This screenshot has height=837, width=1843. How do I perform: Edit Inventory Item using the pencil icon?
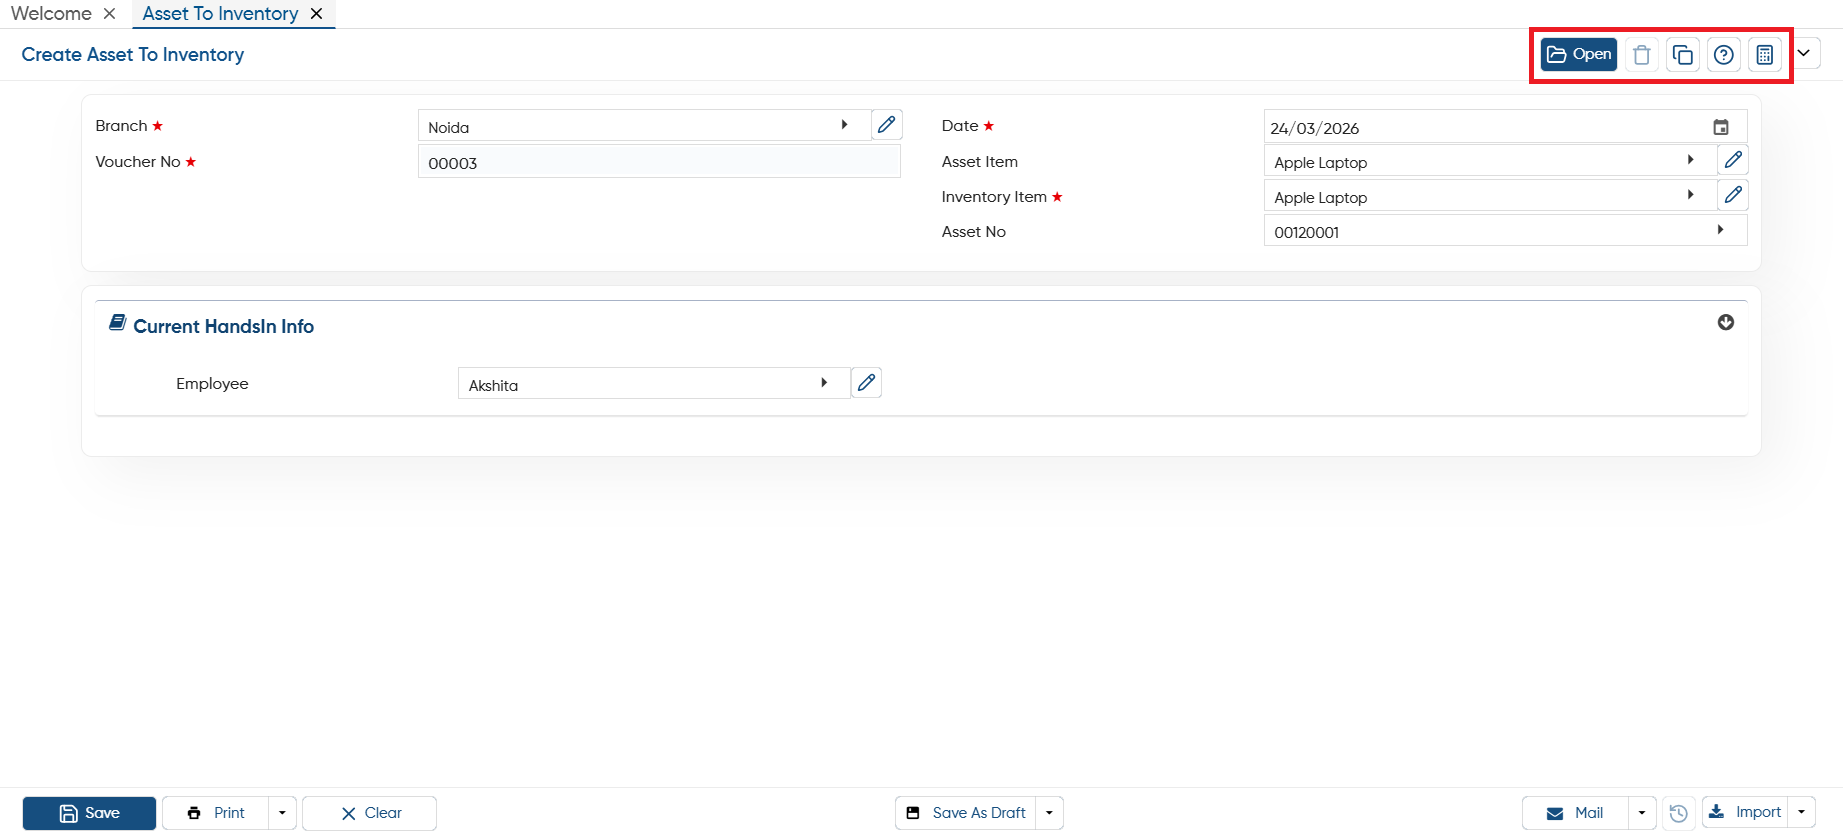click(1733, 195)
